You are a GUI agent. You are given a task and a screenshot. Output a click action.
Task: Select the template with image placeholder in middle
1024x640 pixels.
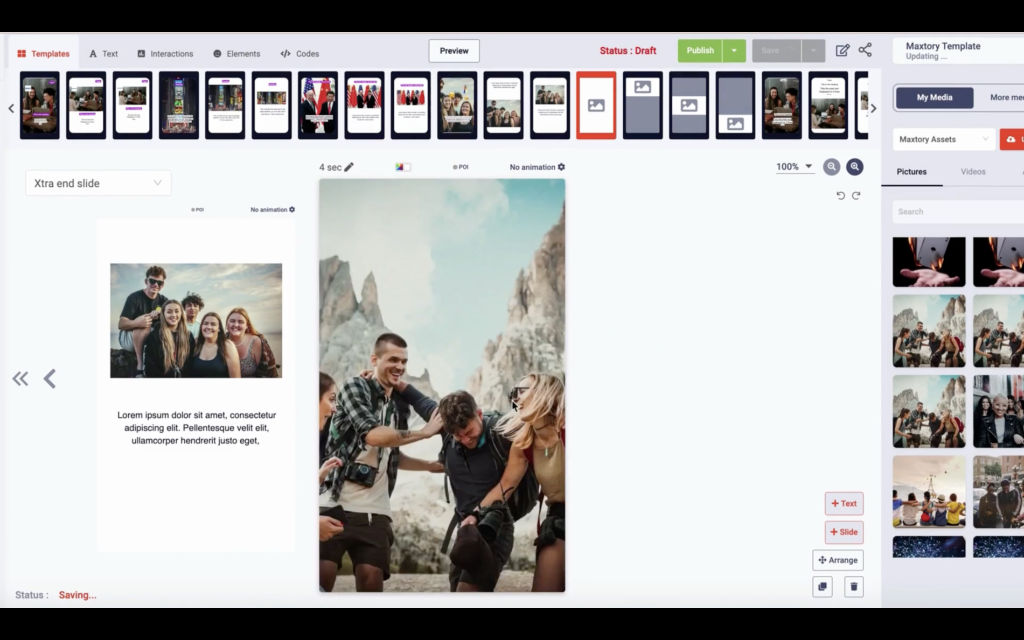pos(689,105)
